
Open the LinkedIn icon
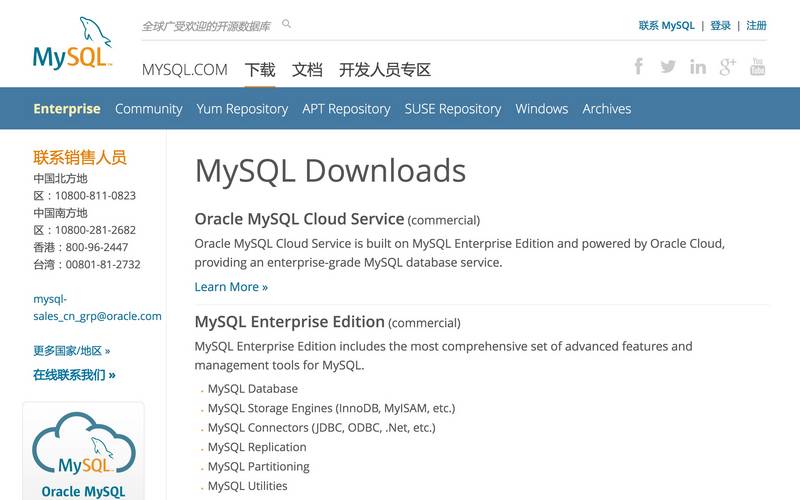point(698,66)
